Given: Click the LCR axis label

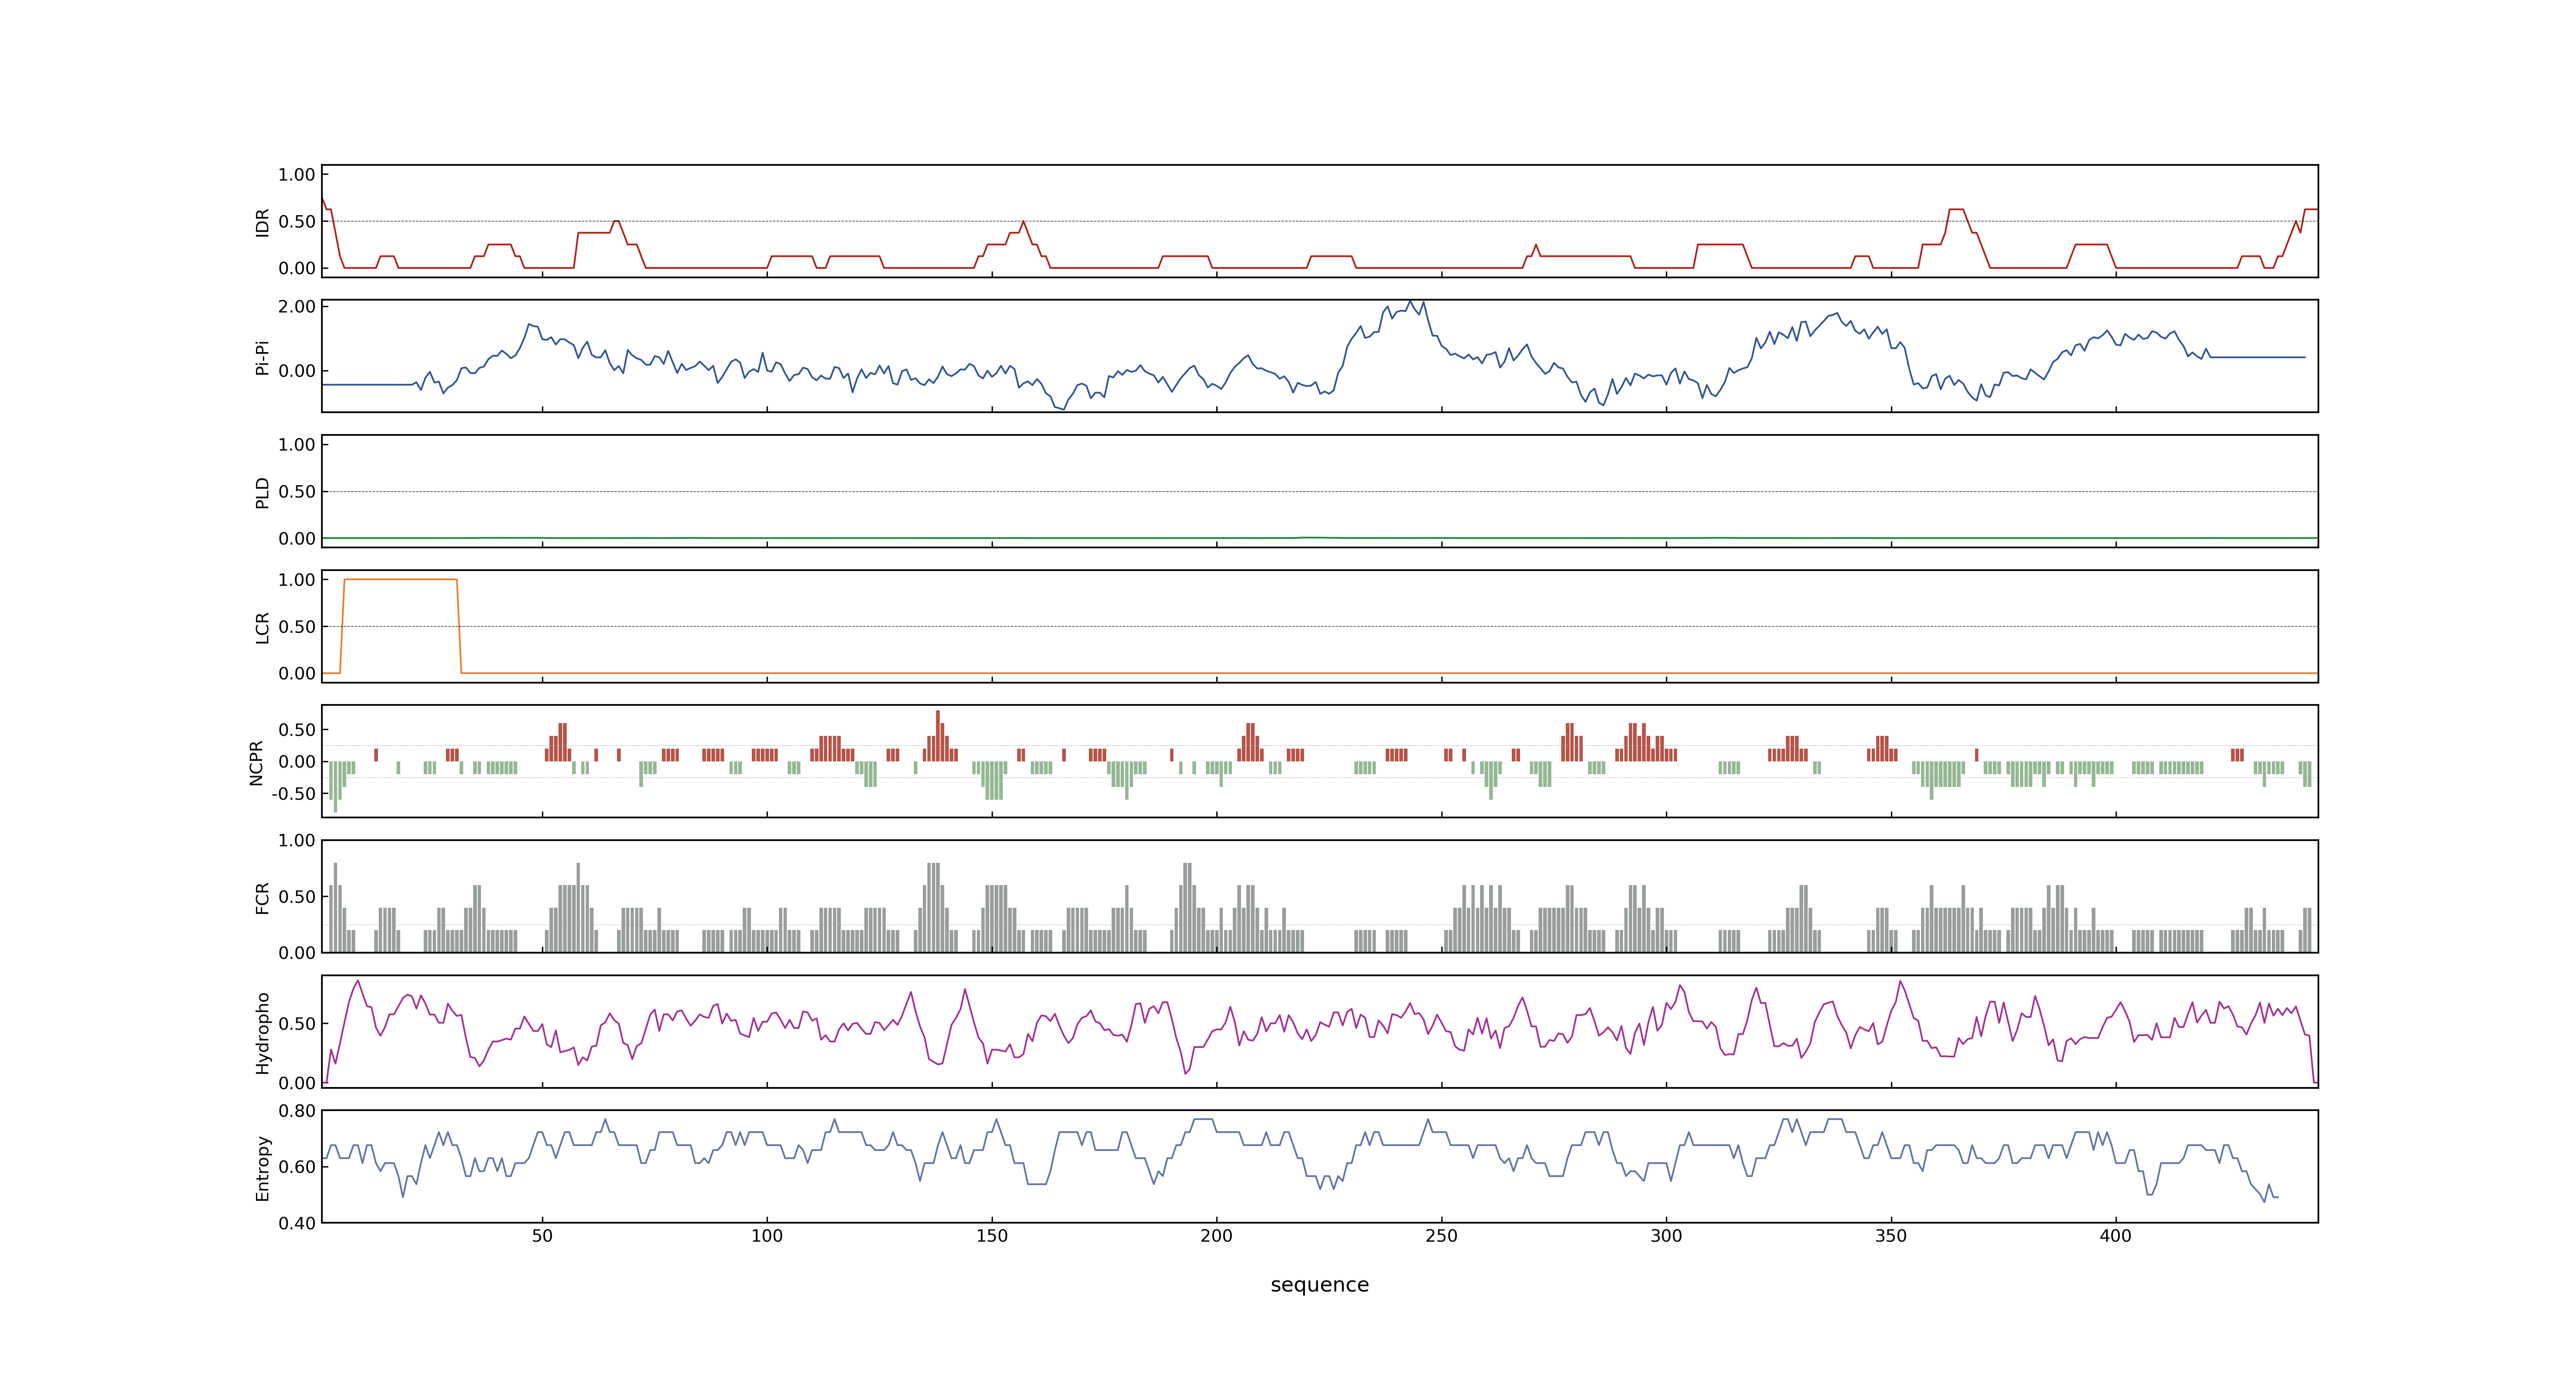Looking at the screenshot, I should click(x=262, y=627).
